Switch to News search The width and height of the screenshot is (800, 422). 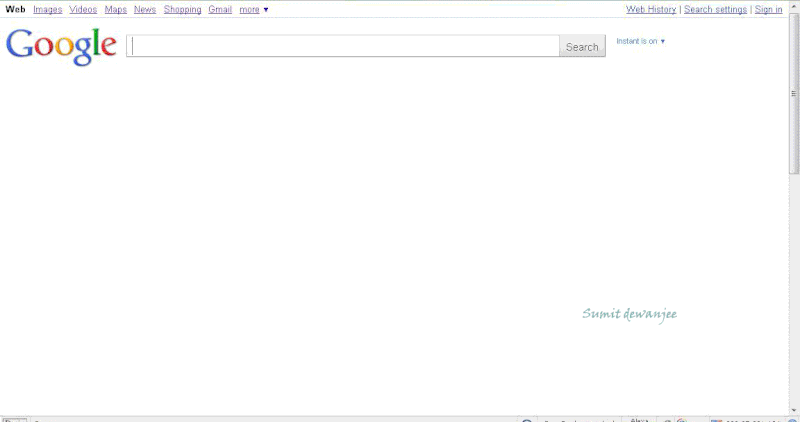click(x=145, y=9)
